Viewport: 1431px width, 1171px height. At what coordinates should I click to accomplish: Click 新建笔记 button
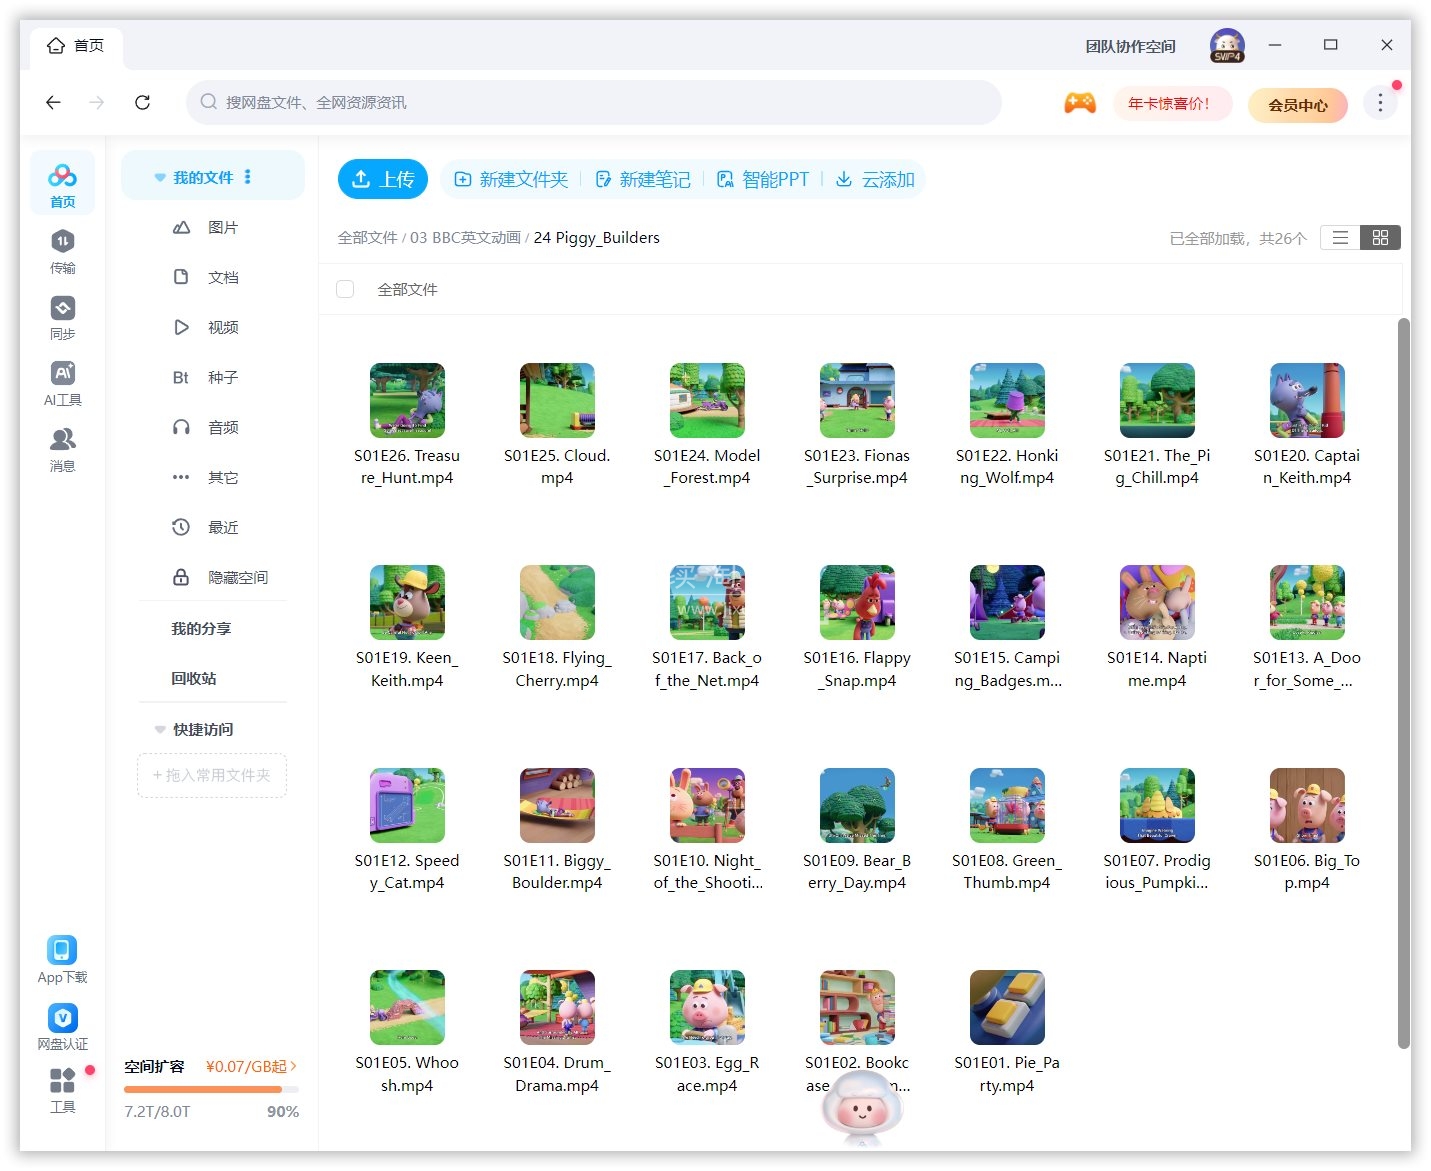coord(643,179)
